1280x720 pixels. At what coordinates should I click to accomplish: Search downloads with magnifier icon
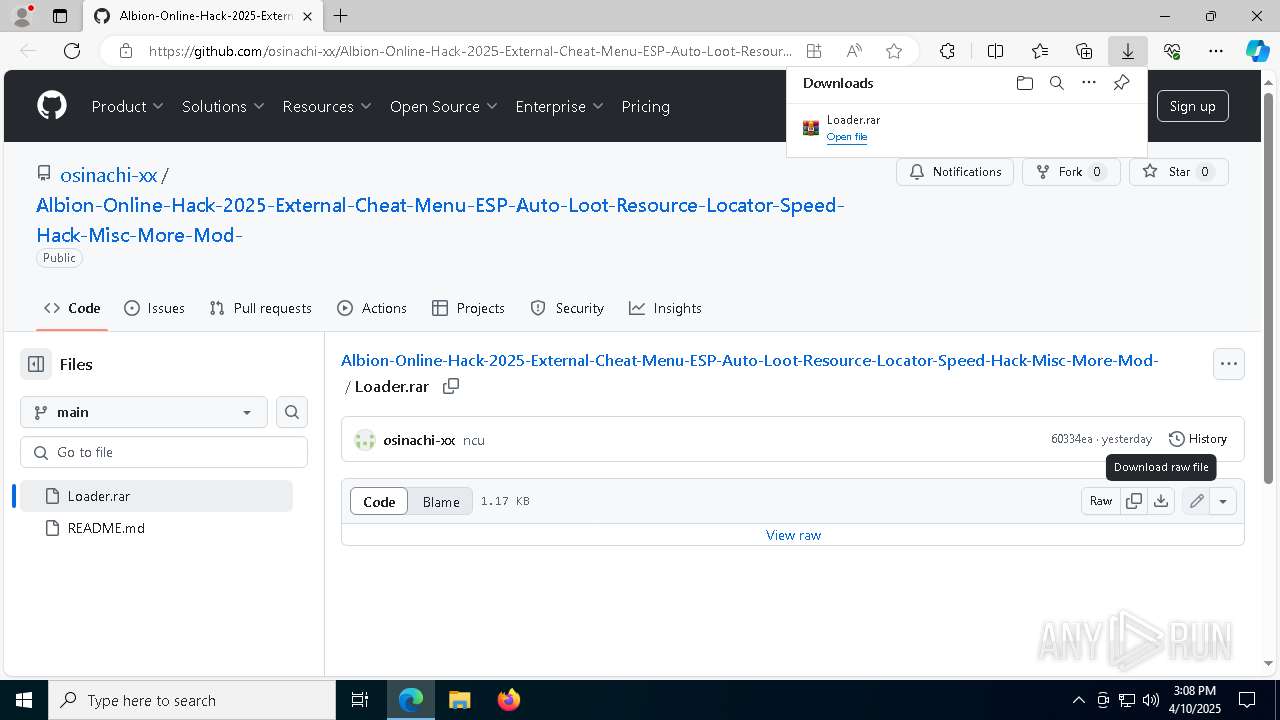1056,83
